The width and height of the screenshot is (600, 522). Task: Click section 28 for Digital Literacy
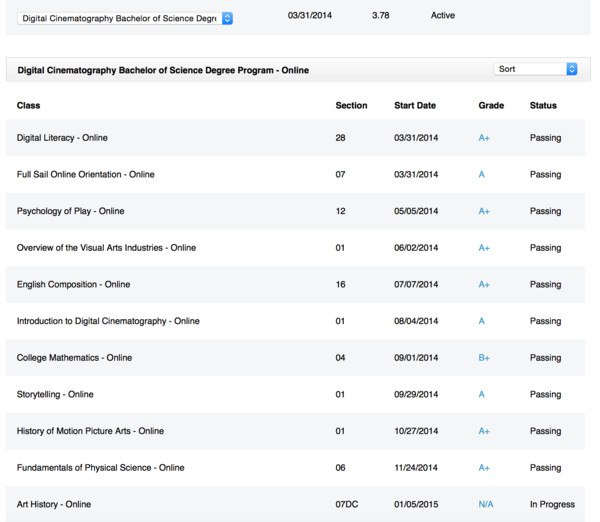341,138
